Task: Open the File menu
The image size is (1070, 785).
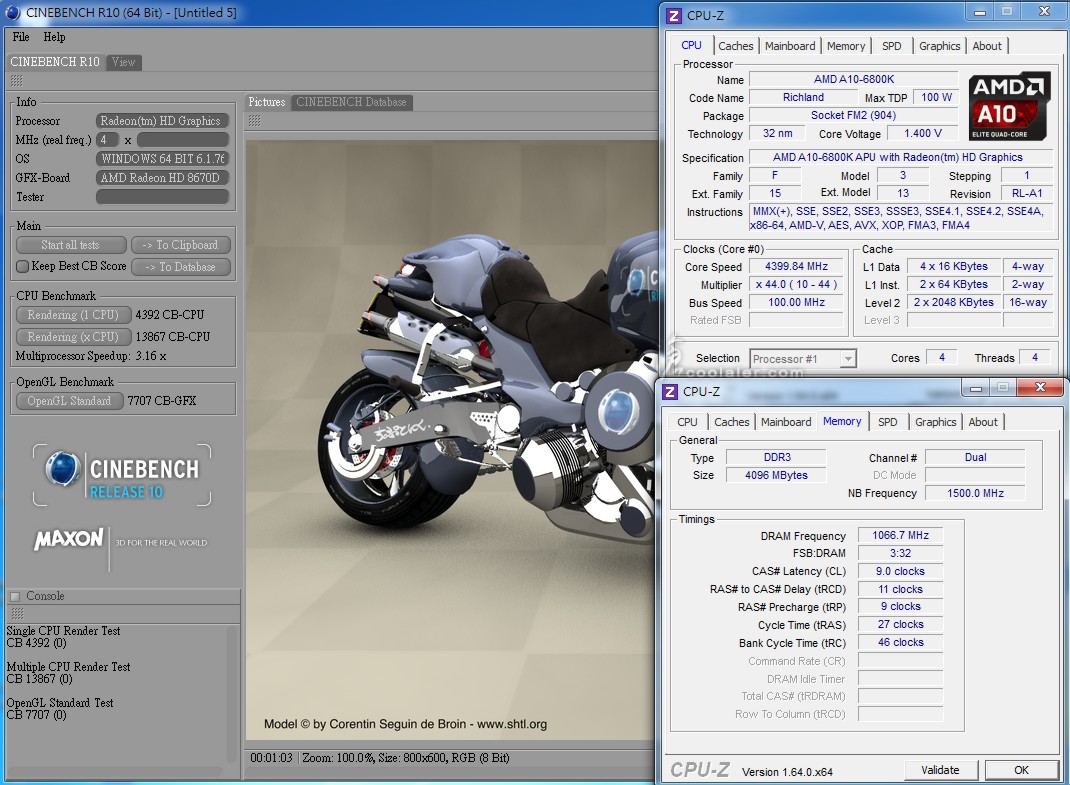Action: [20, 37]
